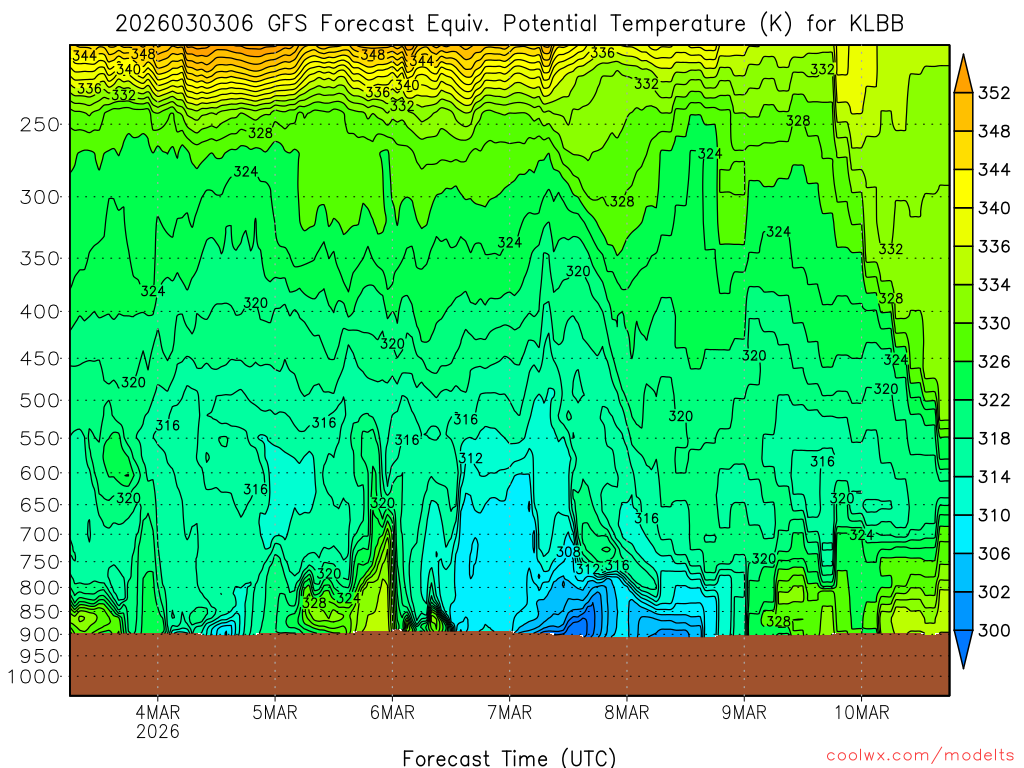Click the 850 pressure level label
This screenshot has width=1024, height=768.
[x=40, y=611]
